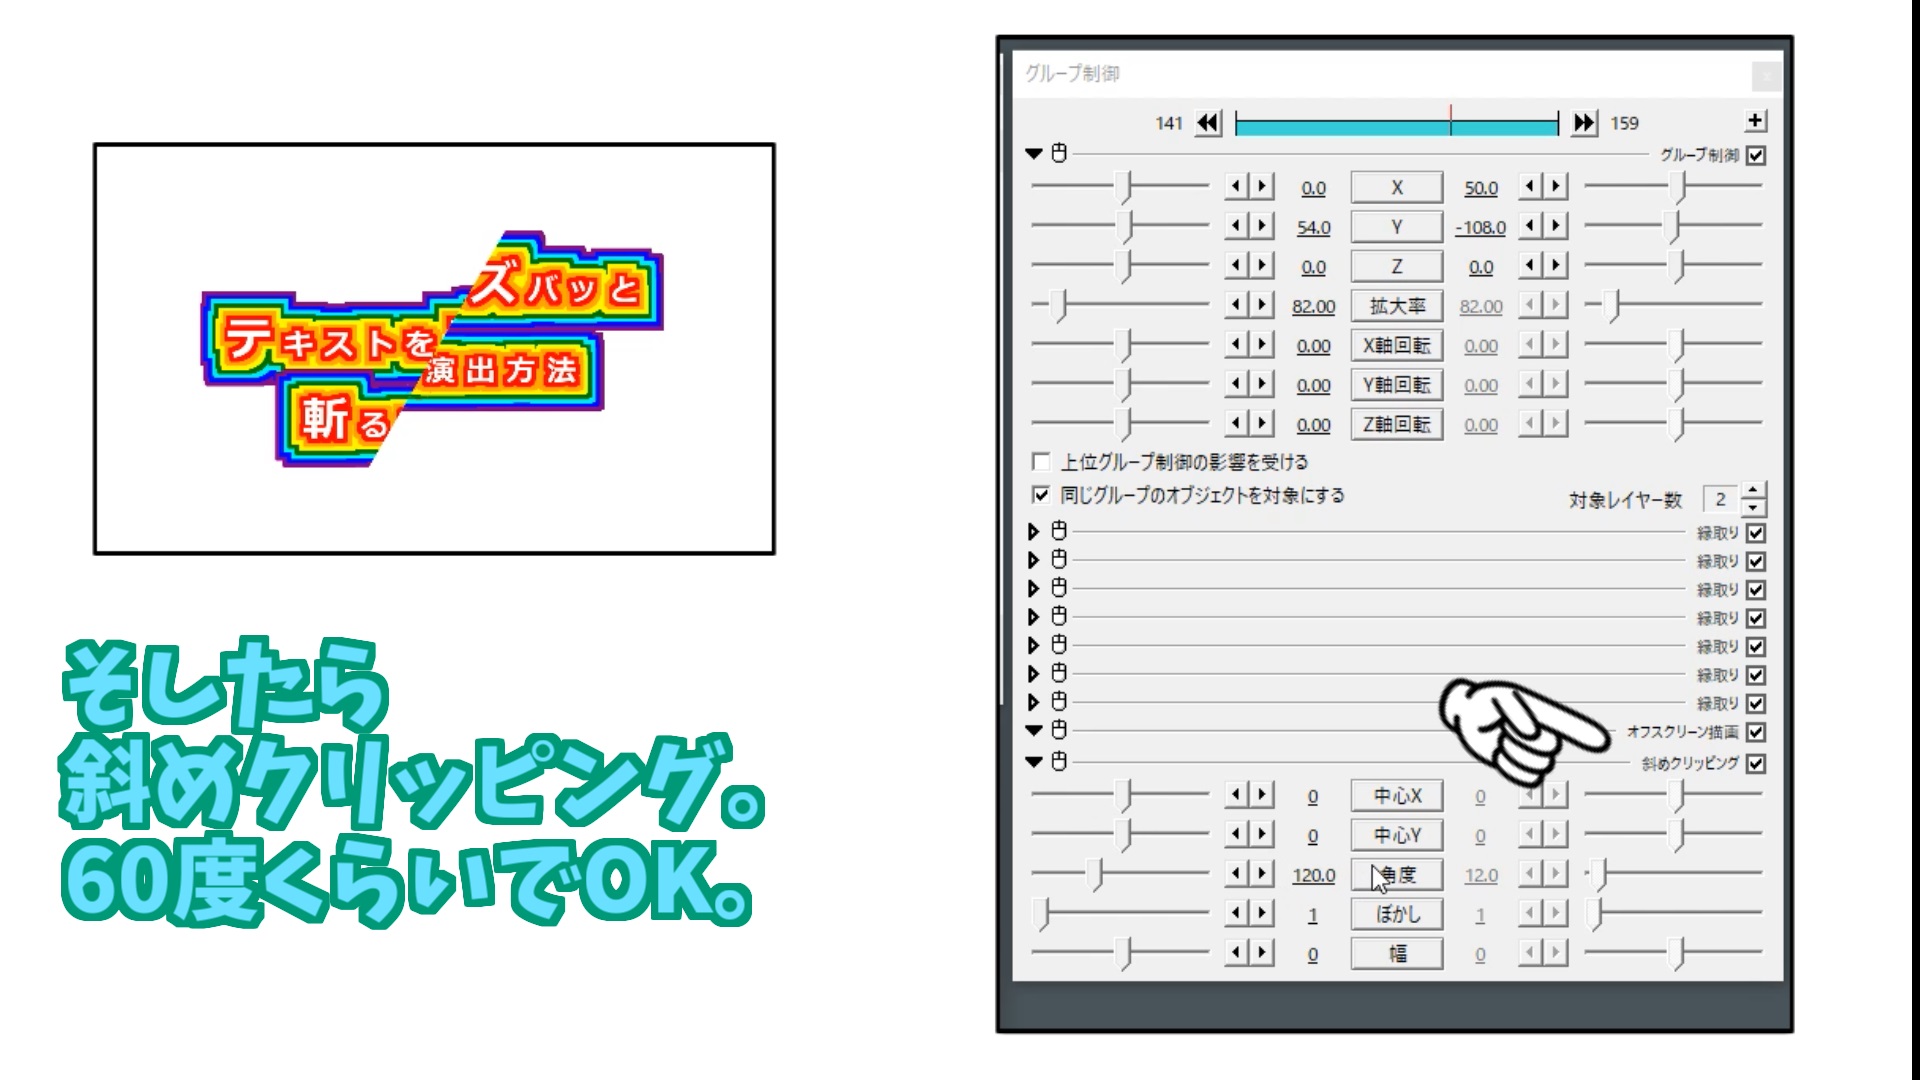
Task: Expand the bottom layer group row
Action: point(1035,762)
